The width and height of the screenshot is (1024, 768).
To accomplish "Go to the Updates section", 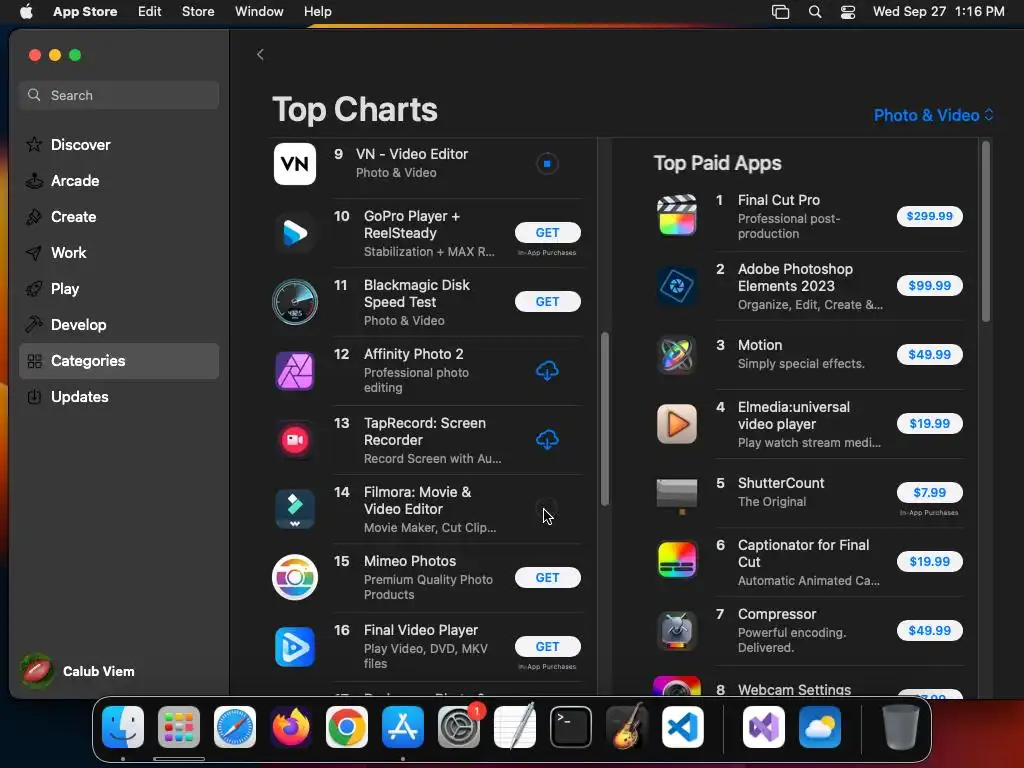I will pos(119,397).
